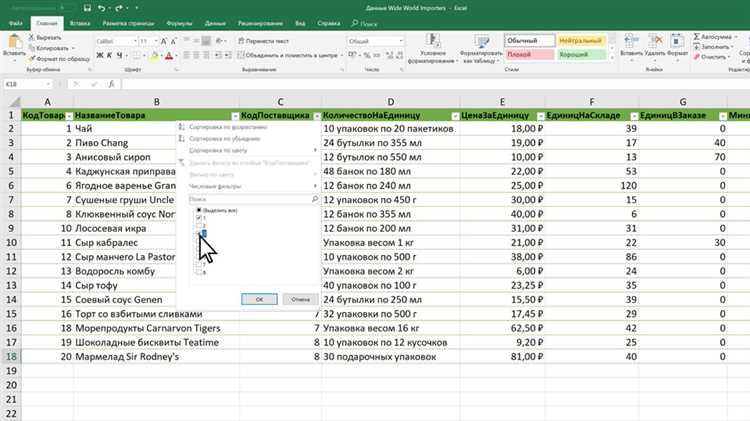Toggle underline Ч formatting
750x421 pixels.
pyautogui.click(x=120, y=55)
